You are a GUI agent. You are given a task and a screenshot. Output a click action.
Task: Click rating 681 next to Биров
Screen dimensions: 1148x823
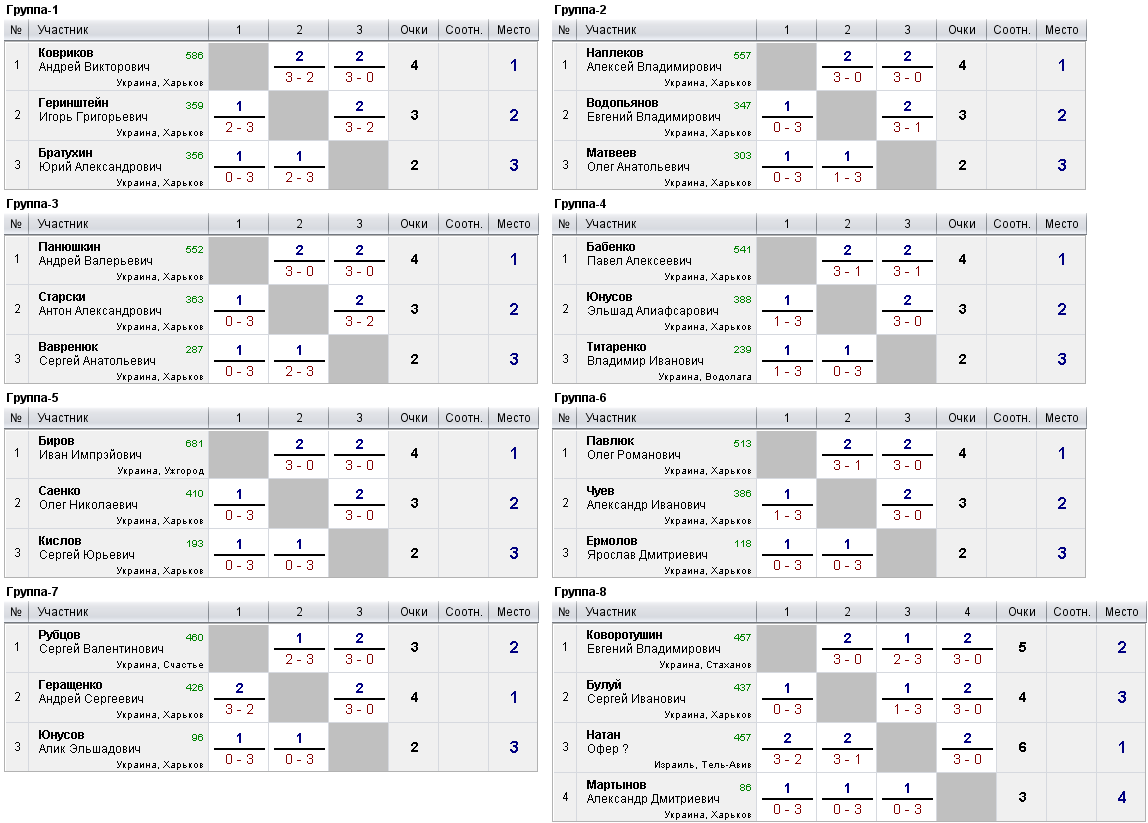click(194, 443)
